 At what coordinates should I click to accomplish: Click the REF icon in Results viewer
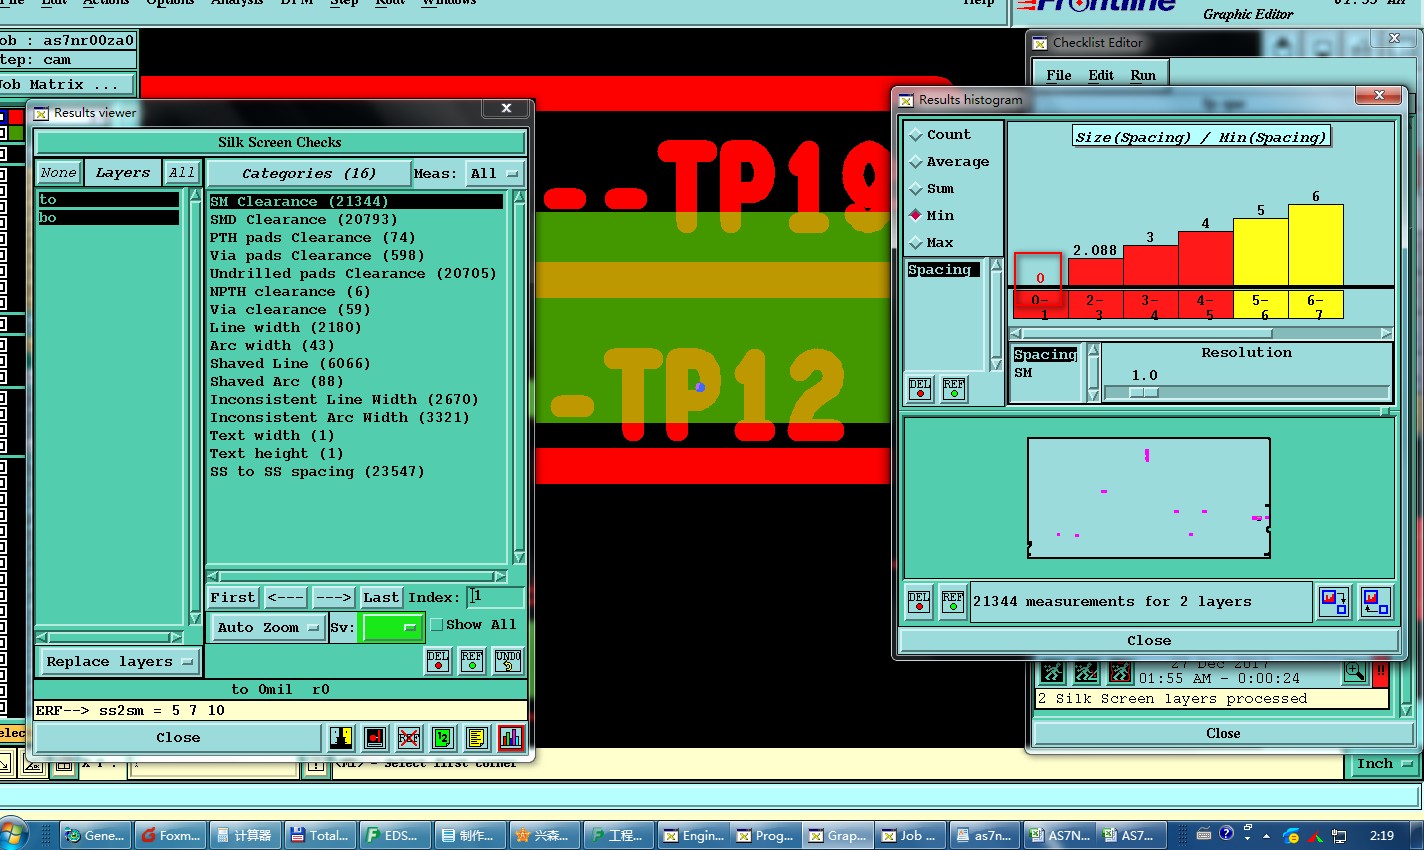pyautogui.click(x=472, y=661)
